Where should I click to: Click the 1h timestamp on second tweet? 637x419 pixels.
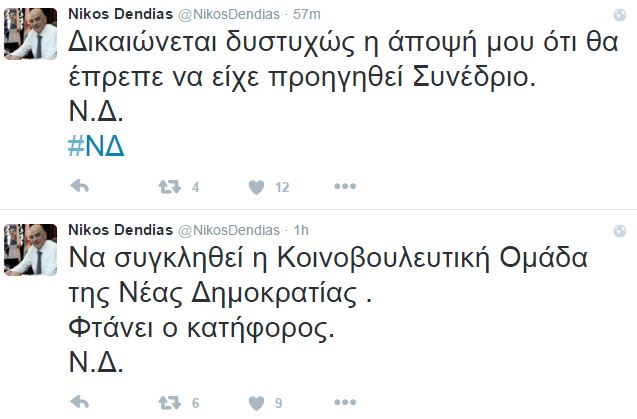[300, 230]
